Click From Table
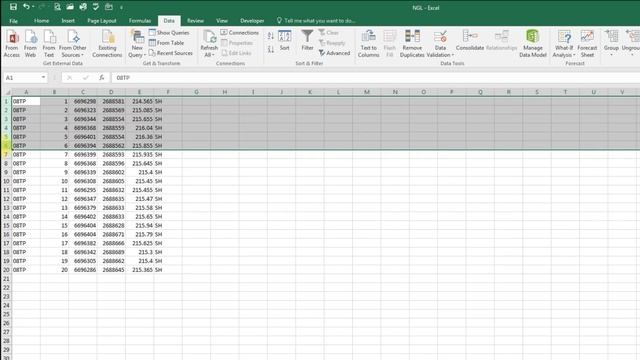Viewport: 640px width, 360px height. [167, 42]
